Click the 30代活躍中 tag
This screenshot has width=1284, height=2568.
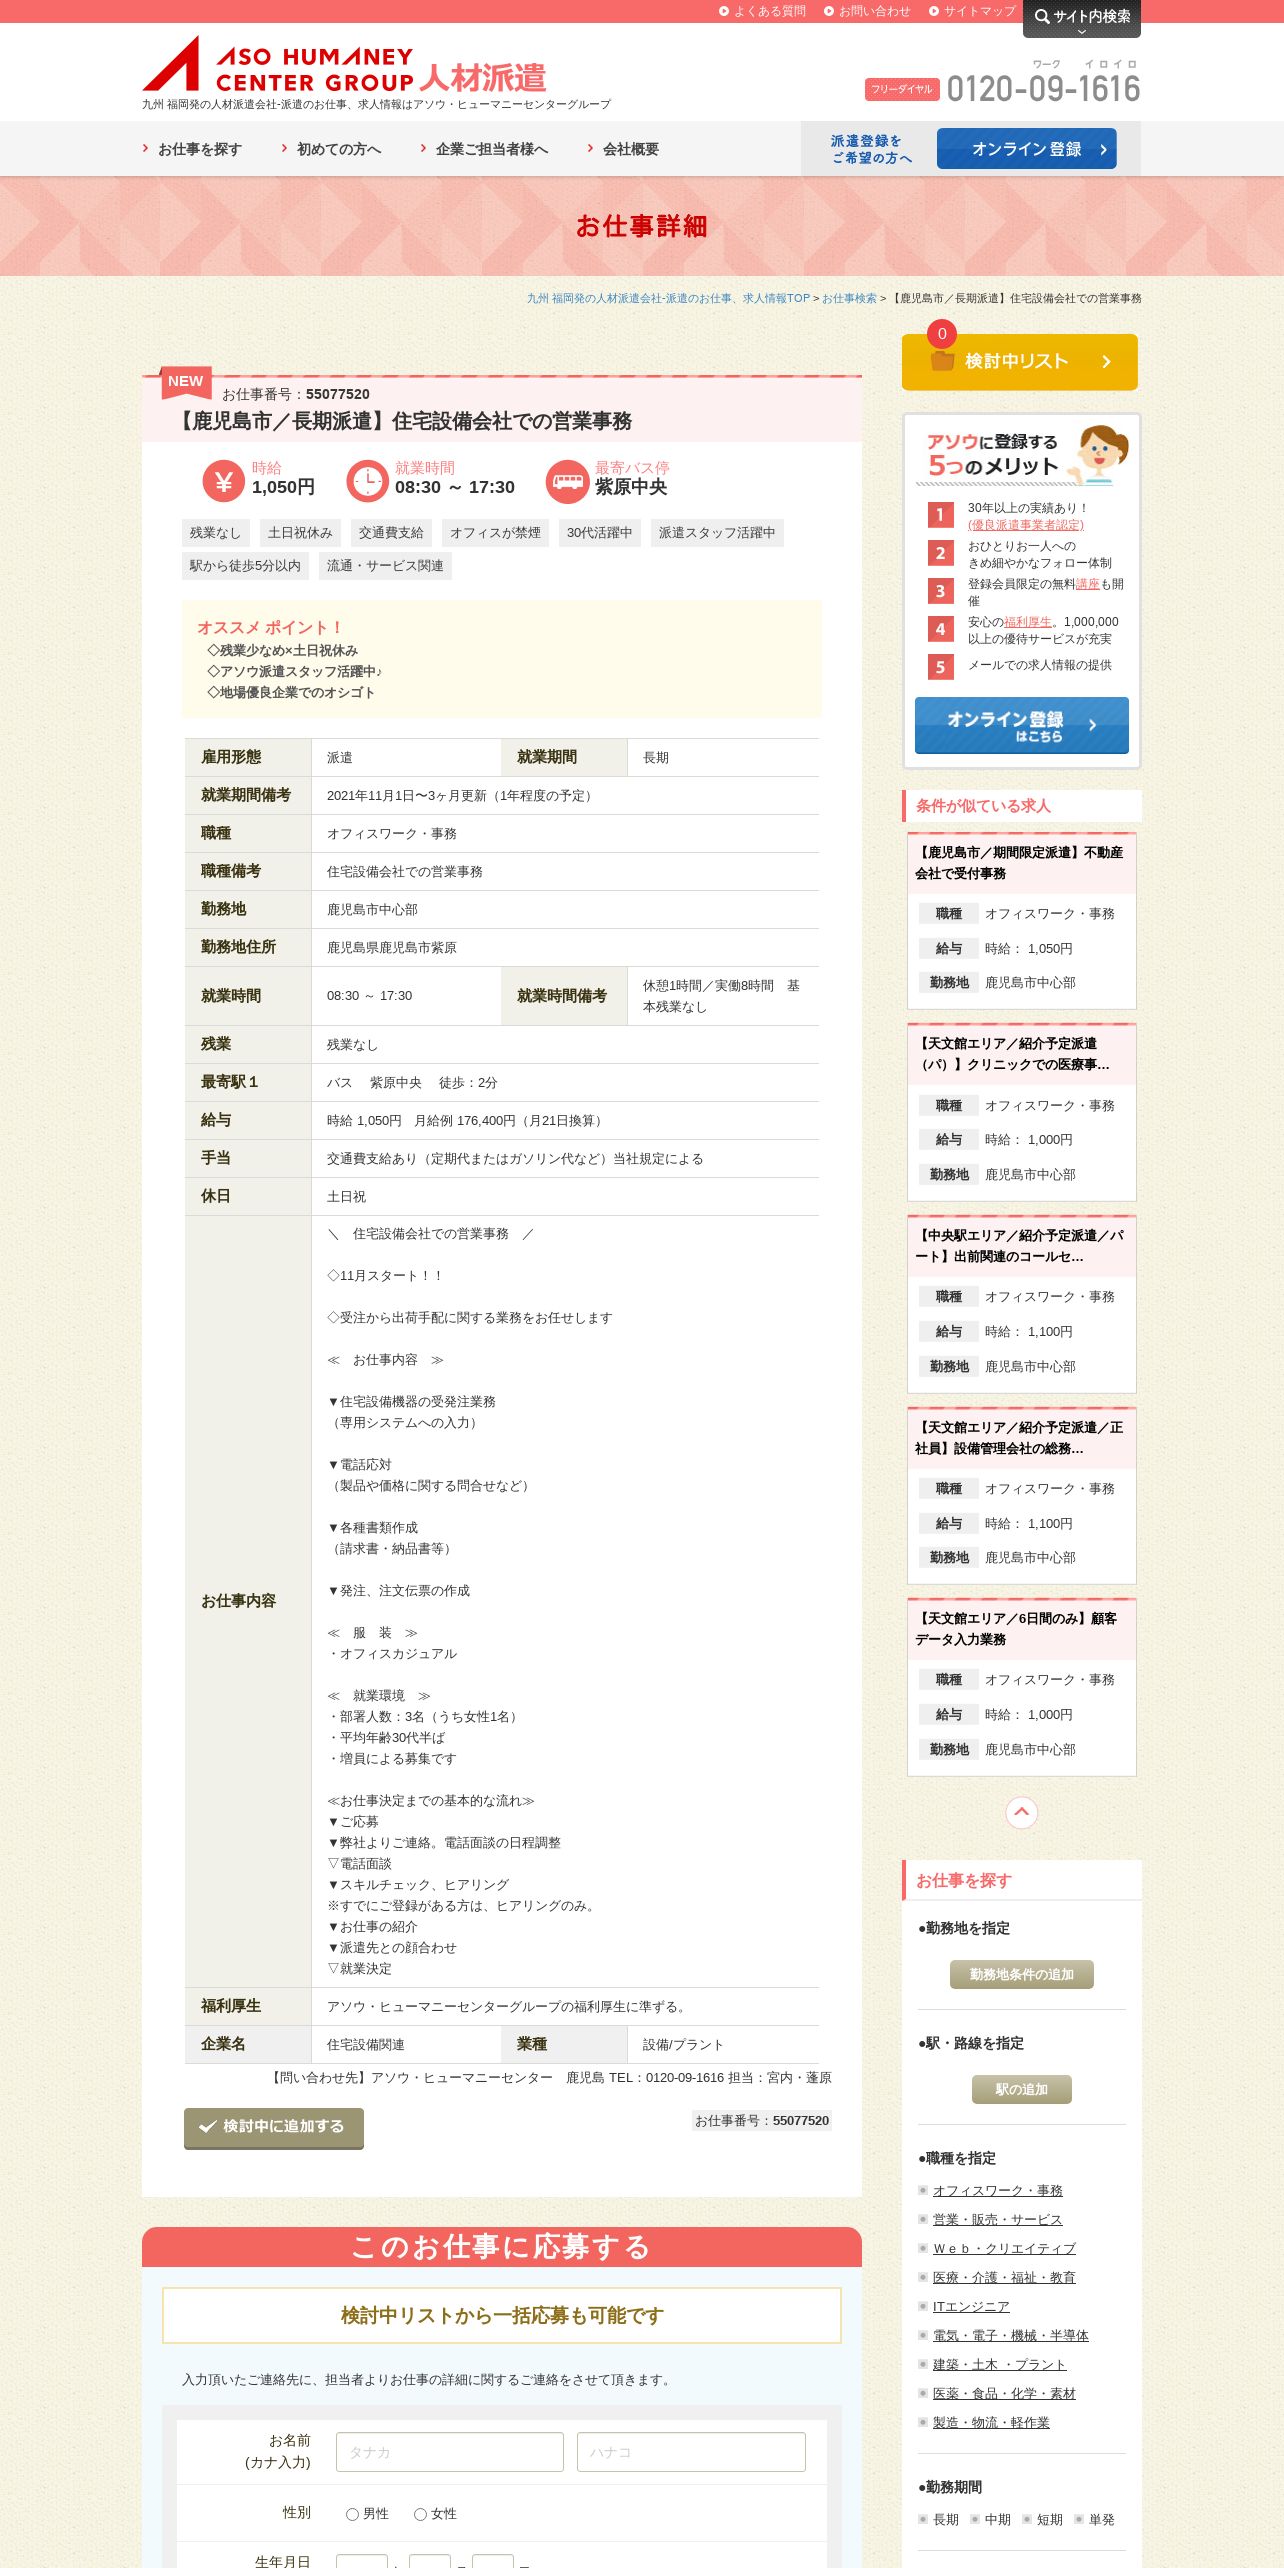600,533
